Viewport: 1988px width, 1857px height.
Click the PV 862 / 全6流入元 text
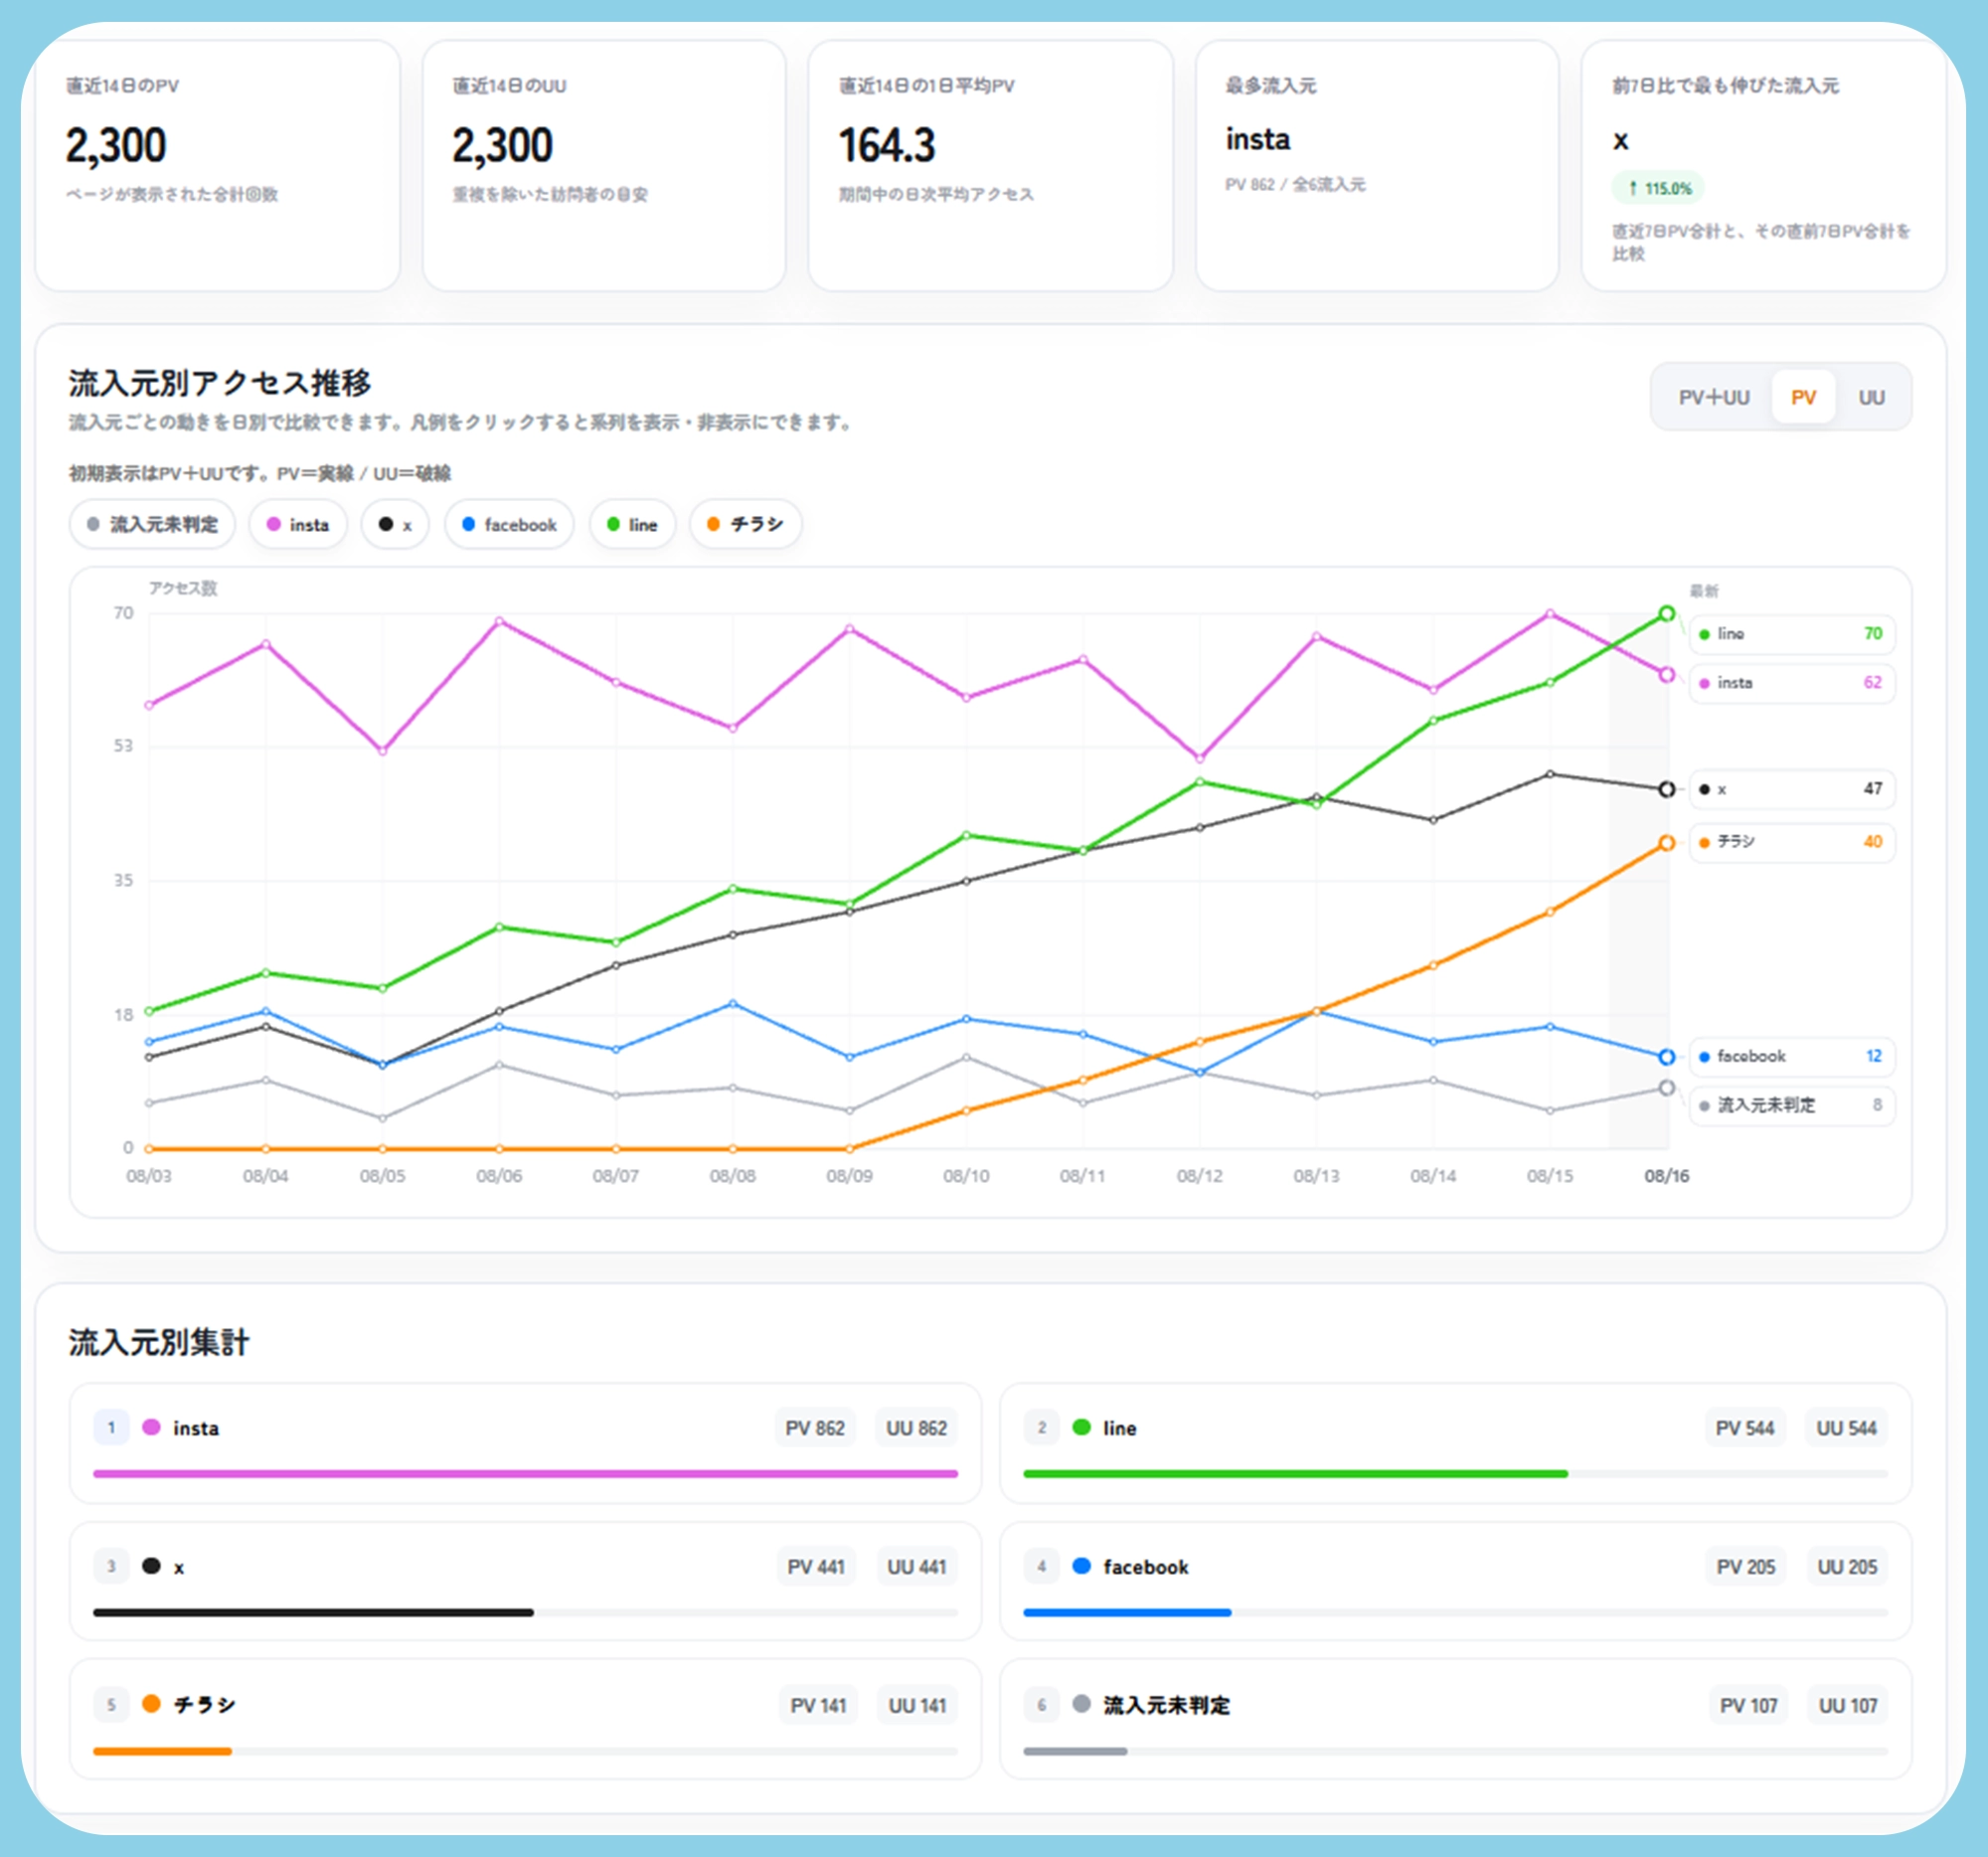tap(1295, 185)
